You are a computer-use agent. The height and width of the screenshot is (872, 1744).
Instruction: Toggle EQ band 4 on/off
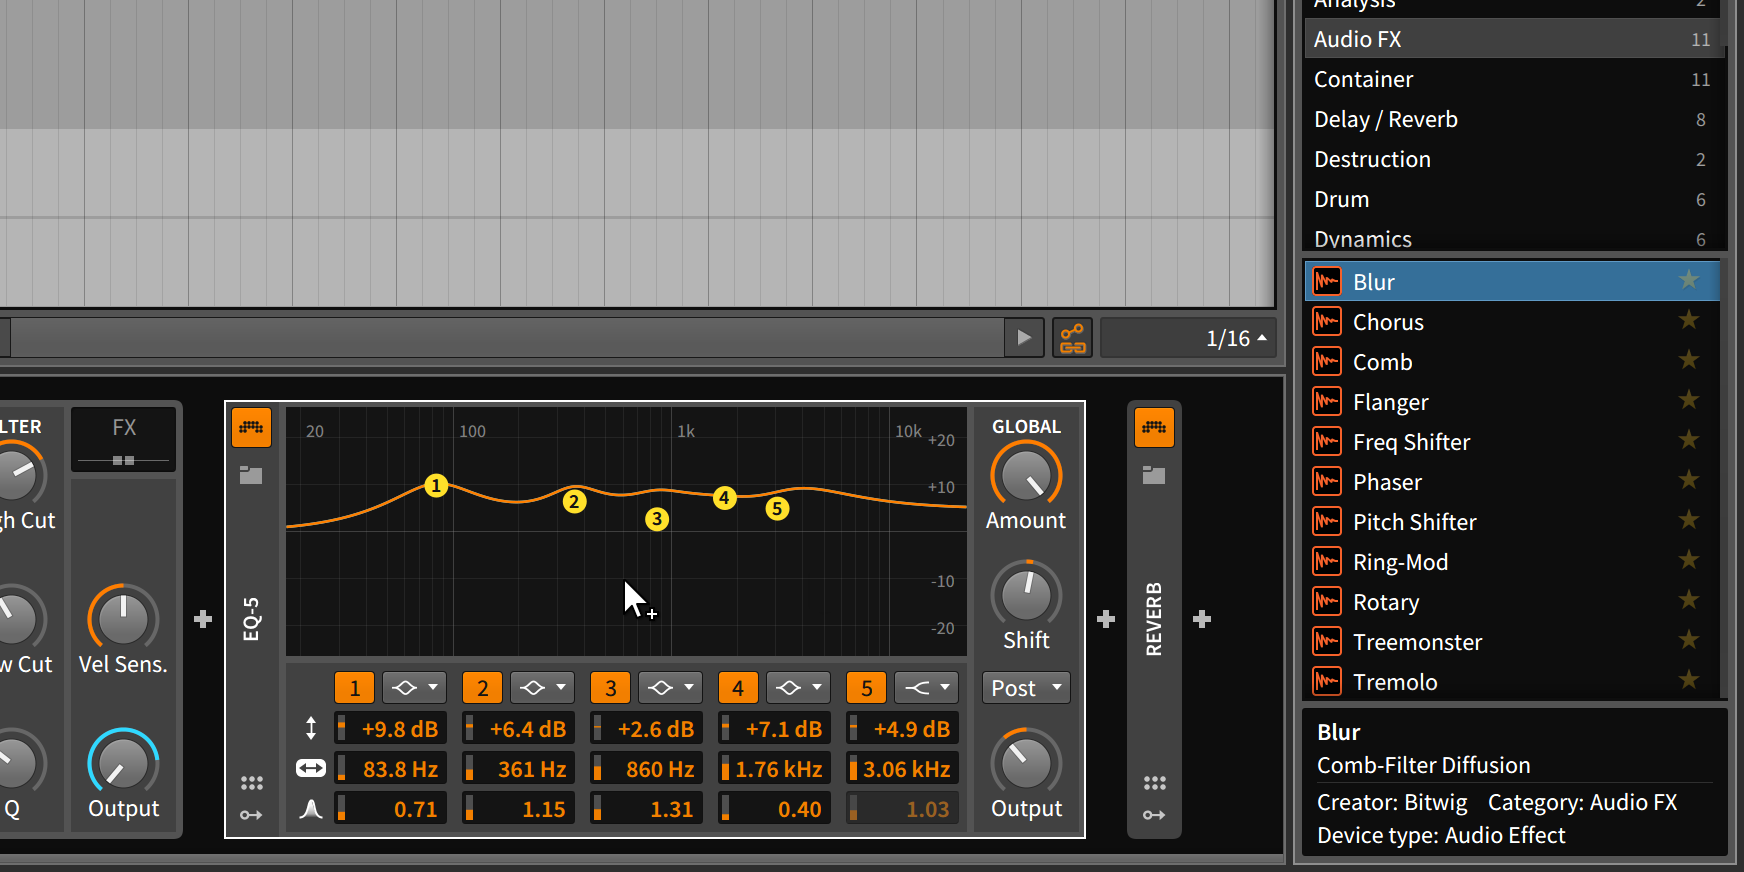738,688
